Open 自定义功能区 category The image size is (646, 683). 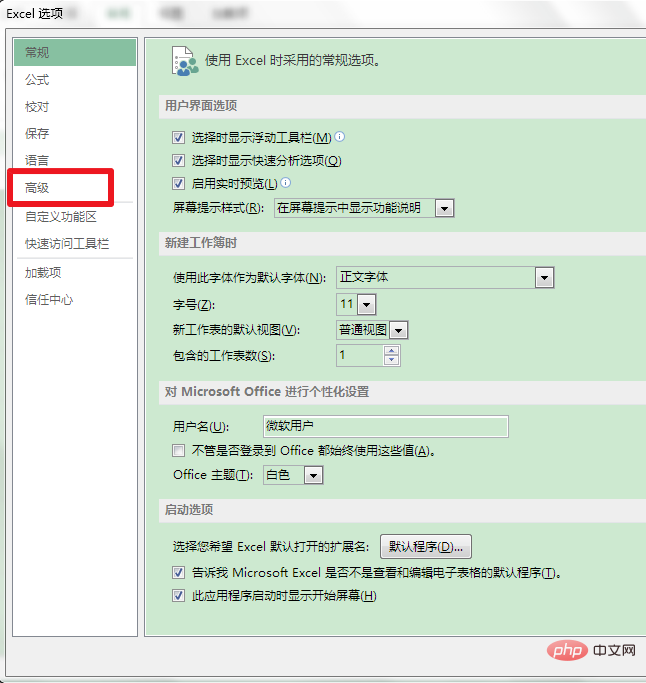[75, 216]
